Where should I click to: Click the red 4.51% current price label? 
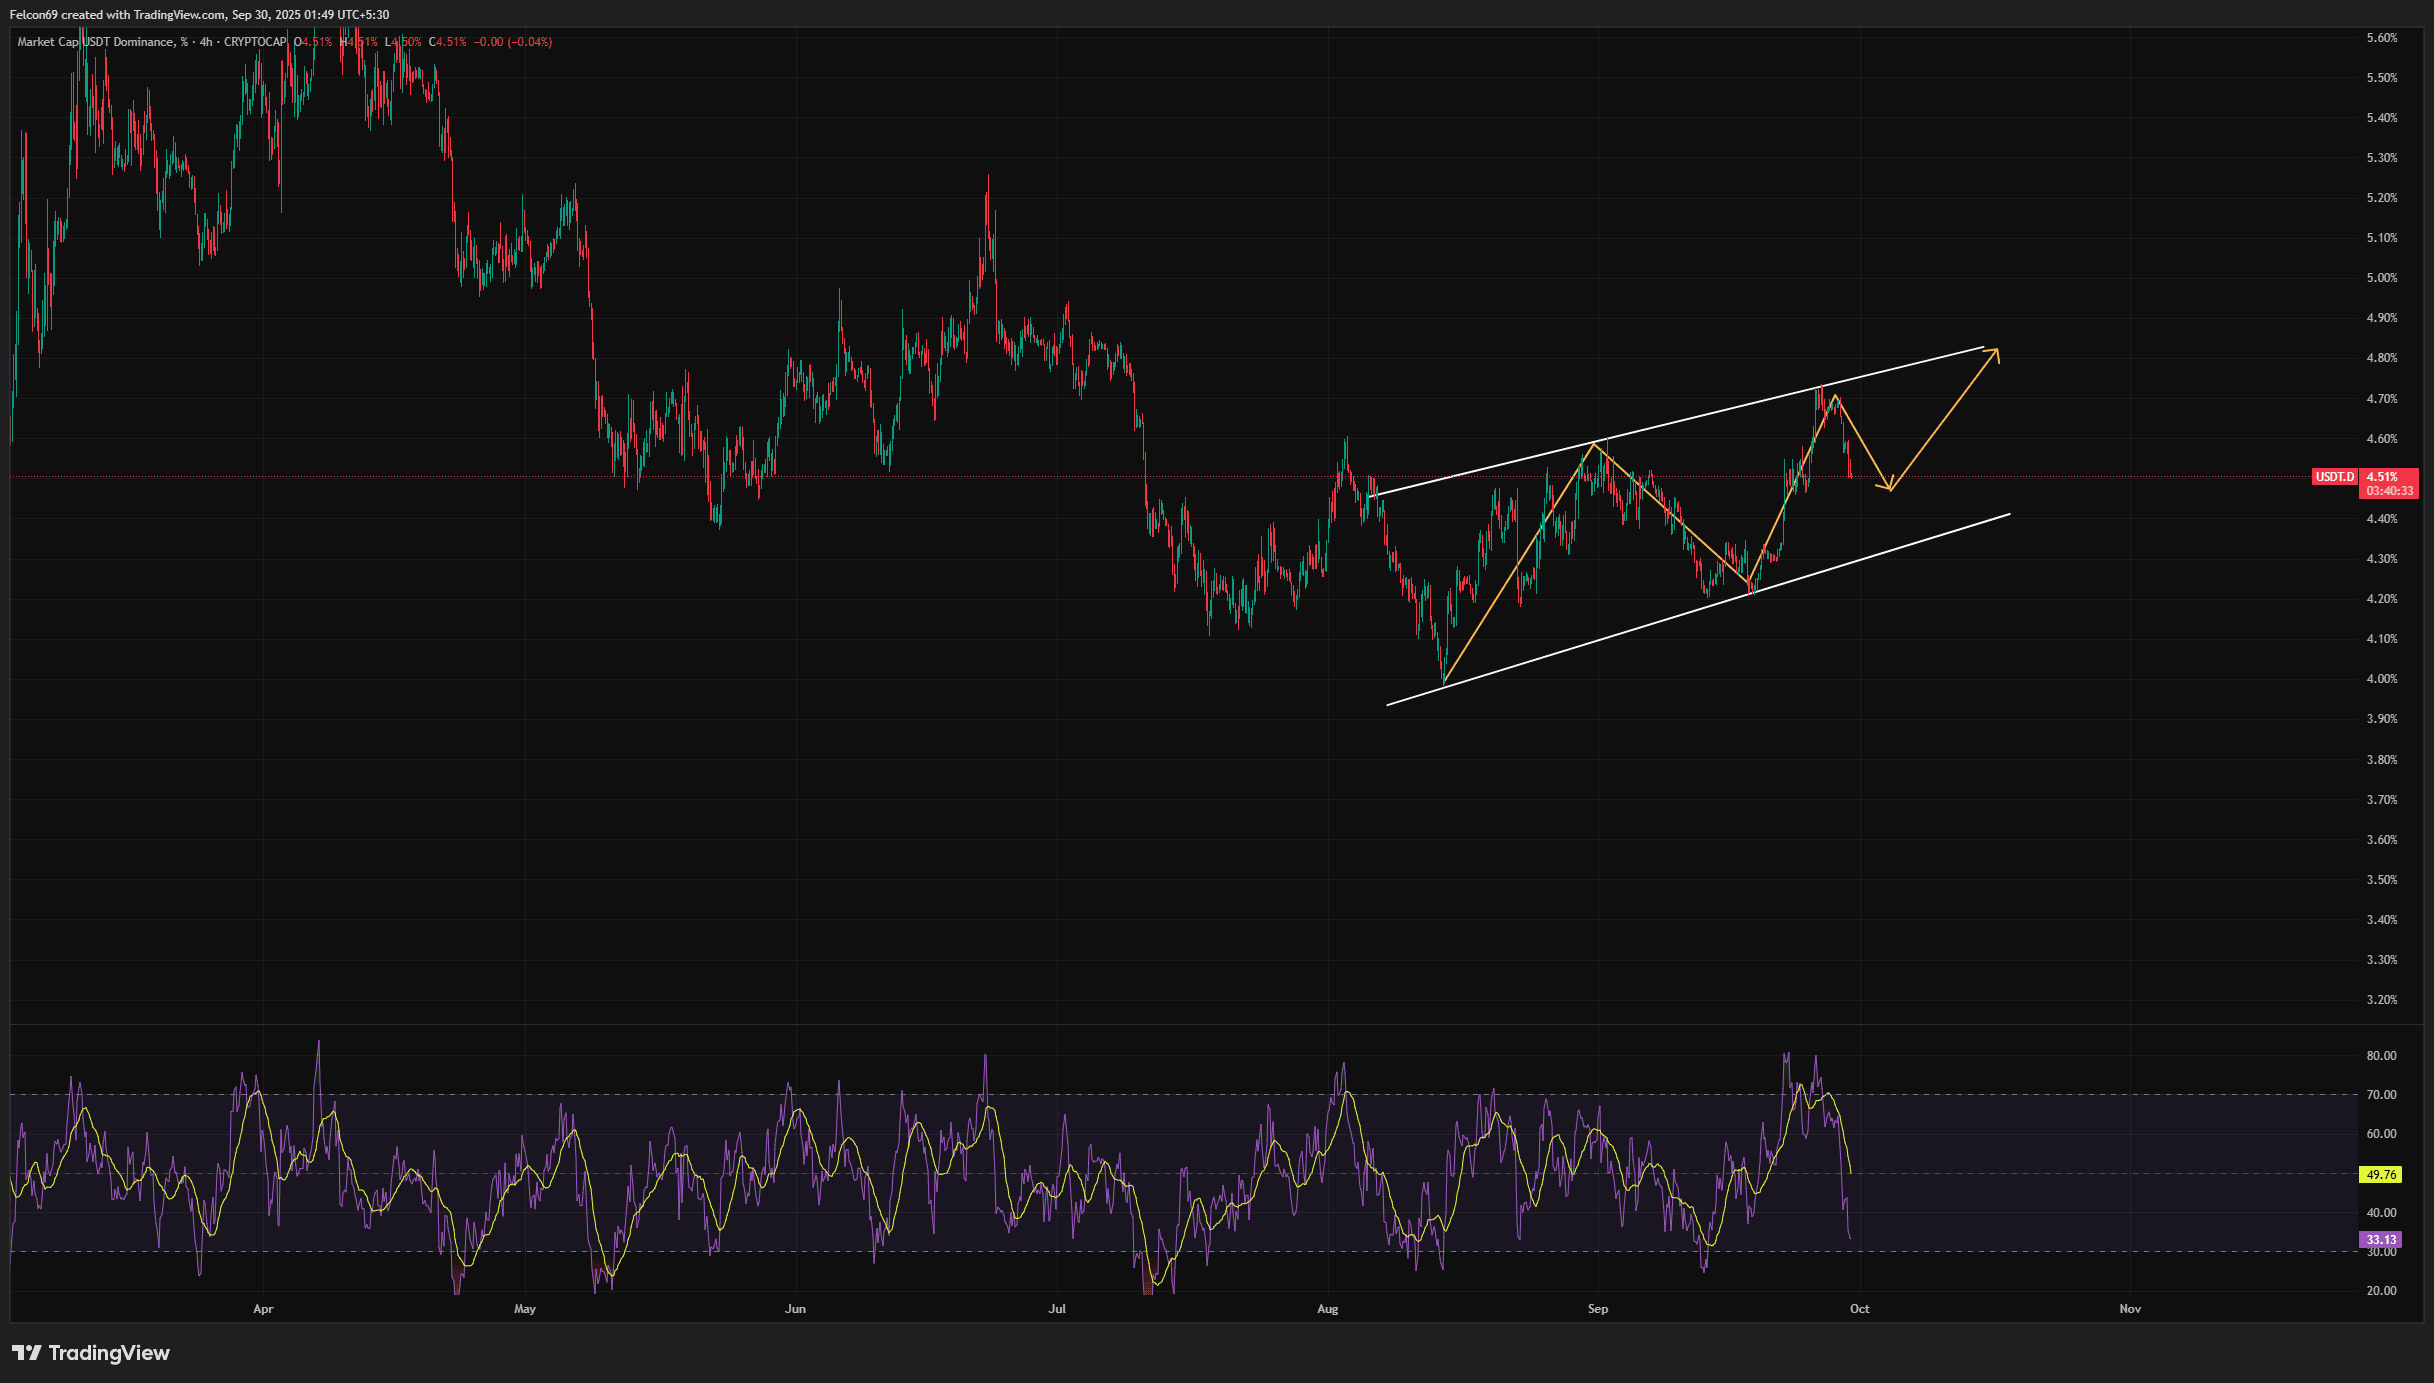(2381, 477)
